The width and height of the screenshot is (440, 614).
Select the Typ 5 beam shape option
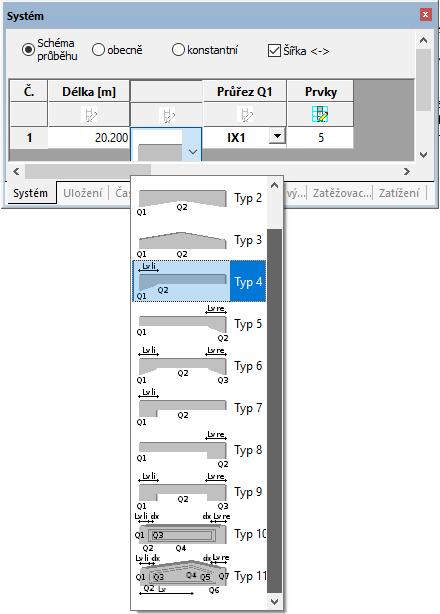[200, 324]
